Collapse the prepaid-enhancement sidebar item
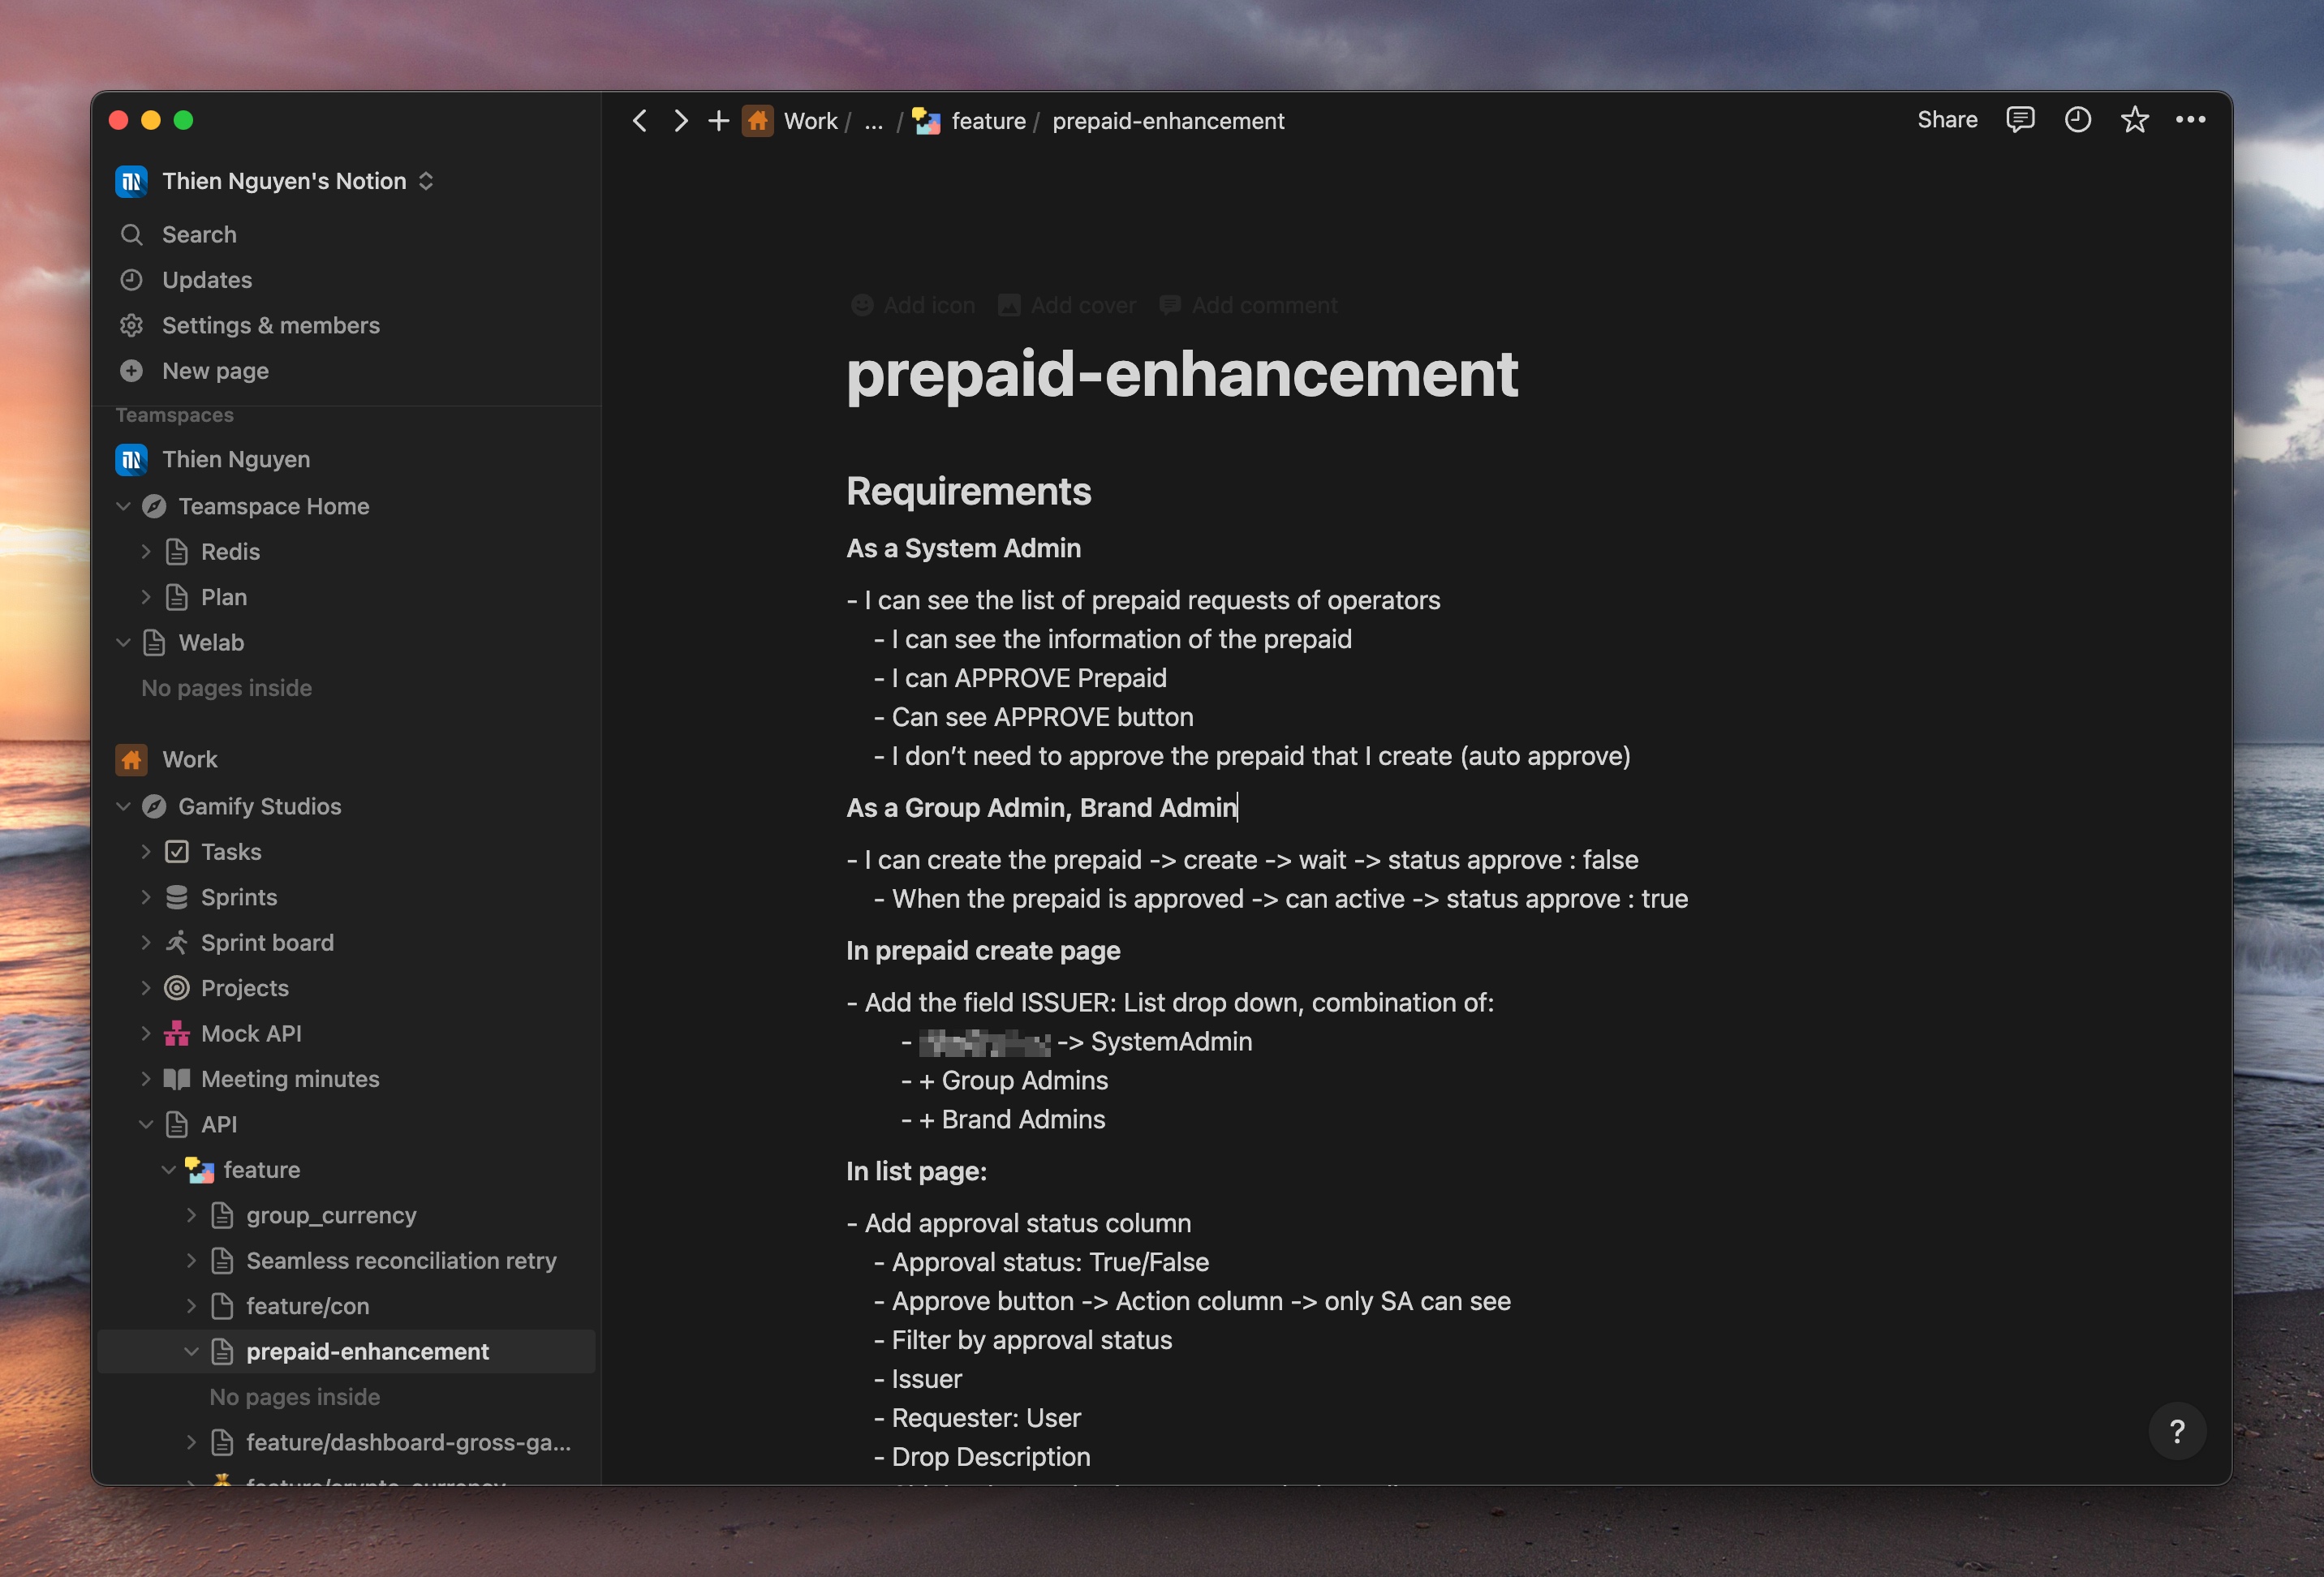 [x=191, y=1352]
